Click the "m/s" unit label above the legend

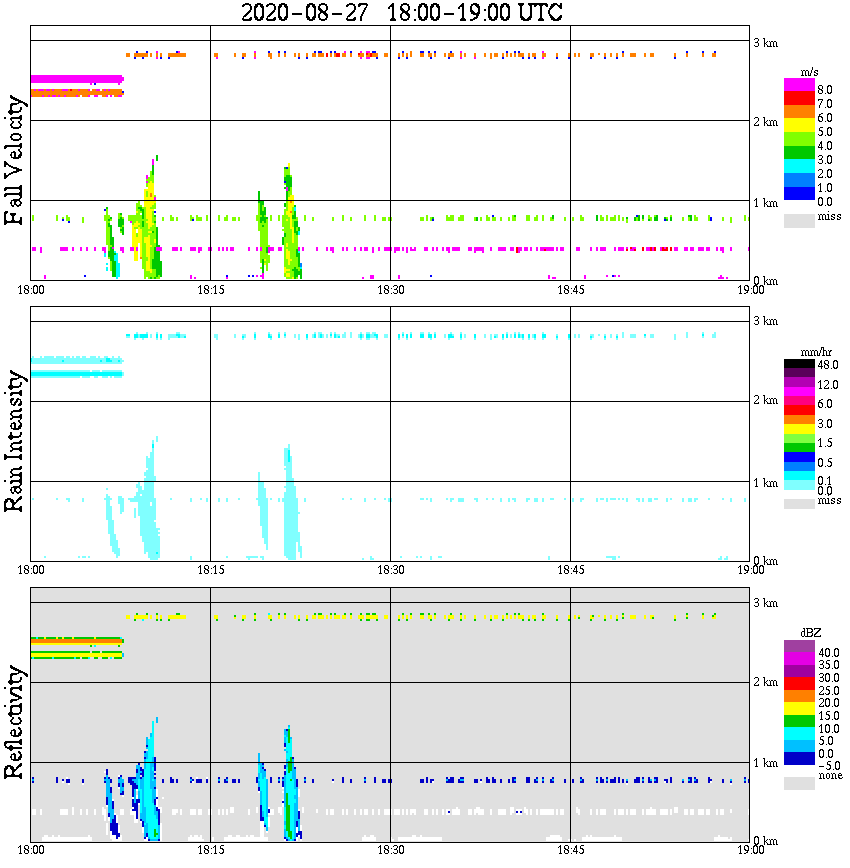tap(809, 73)
